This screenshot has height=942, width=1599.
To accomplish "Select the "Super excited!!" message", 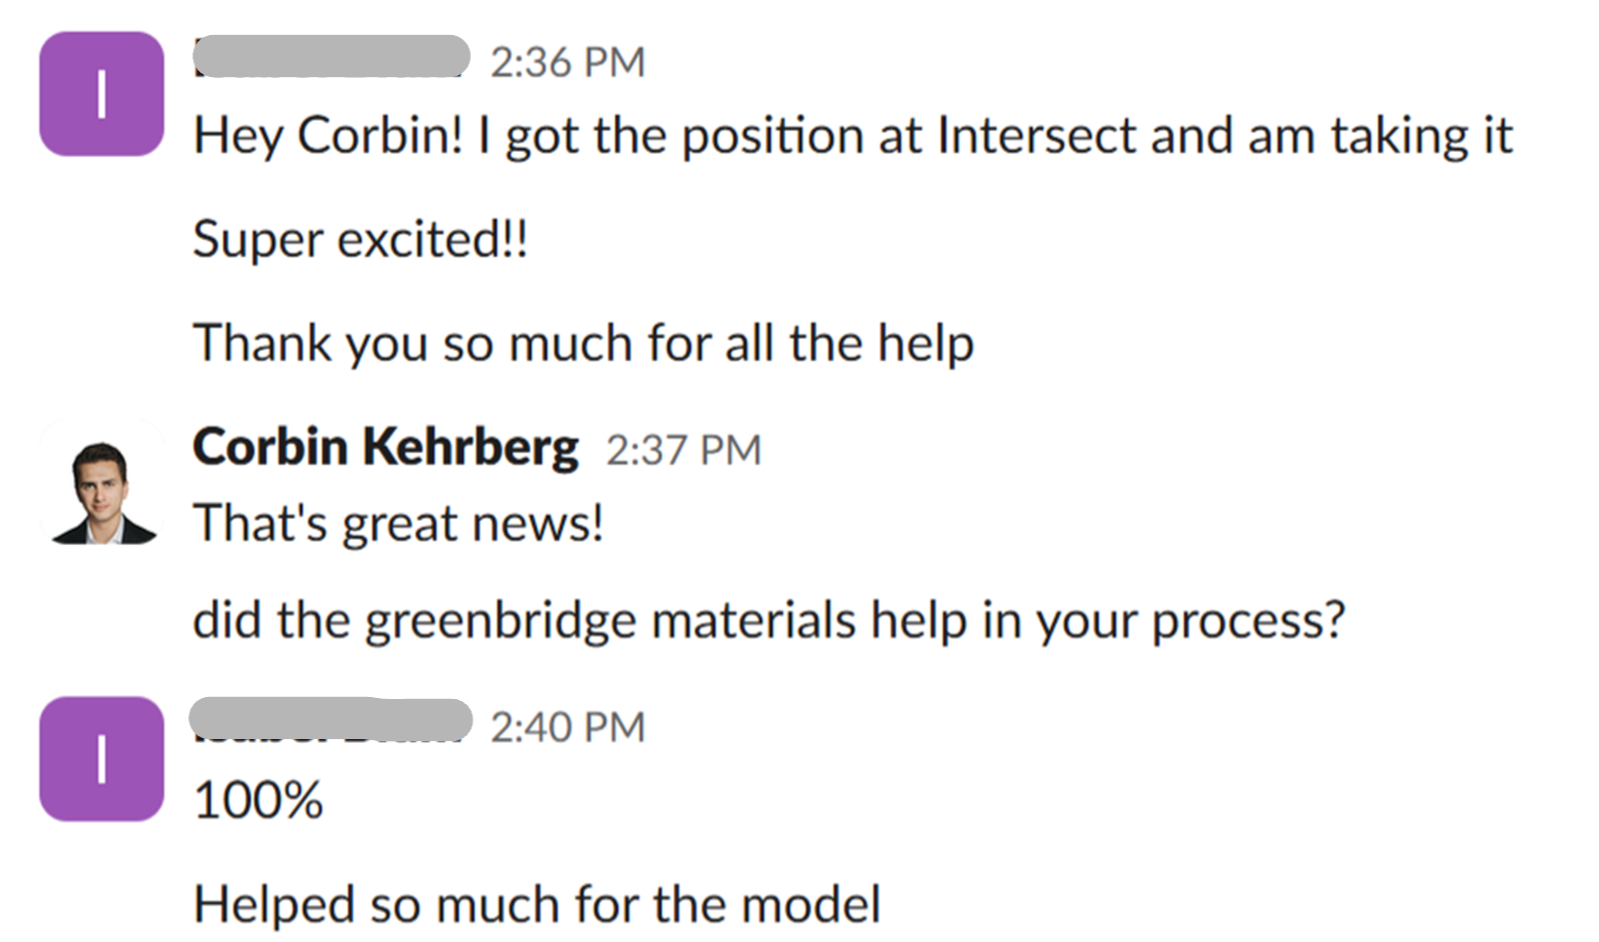I will (360, 240).
